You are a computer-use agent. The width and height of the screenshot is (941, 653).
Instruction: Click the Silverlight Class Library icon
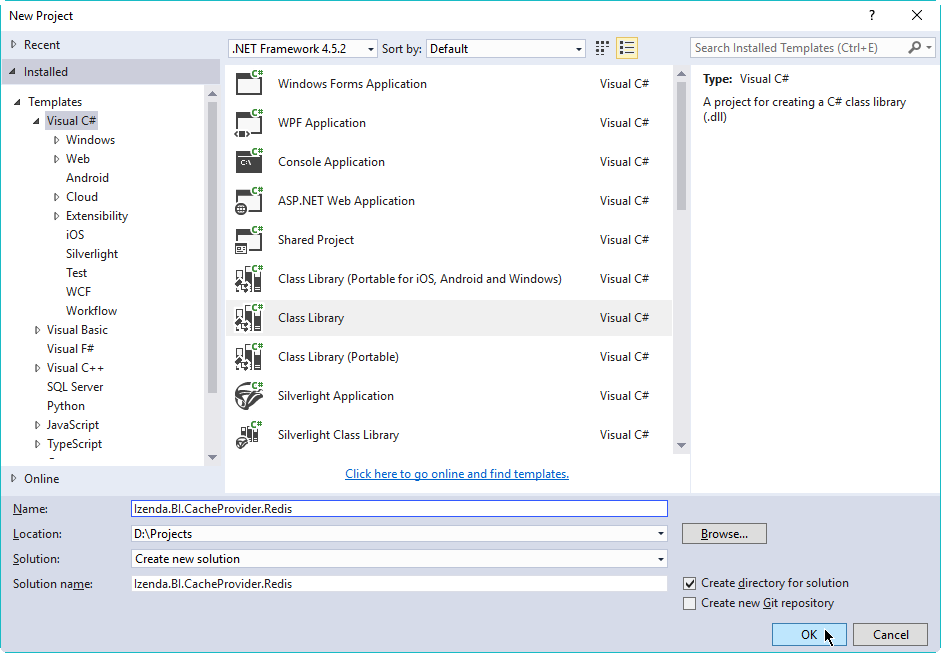pyautogui.click(x=249, y=435)
